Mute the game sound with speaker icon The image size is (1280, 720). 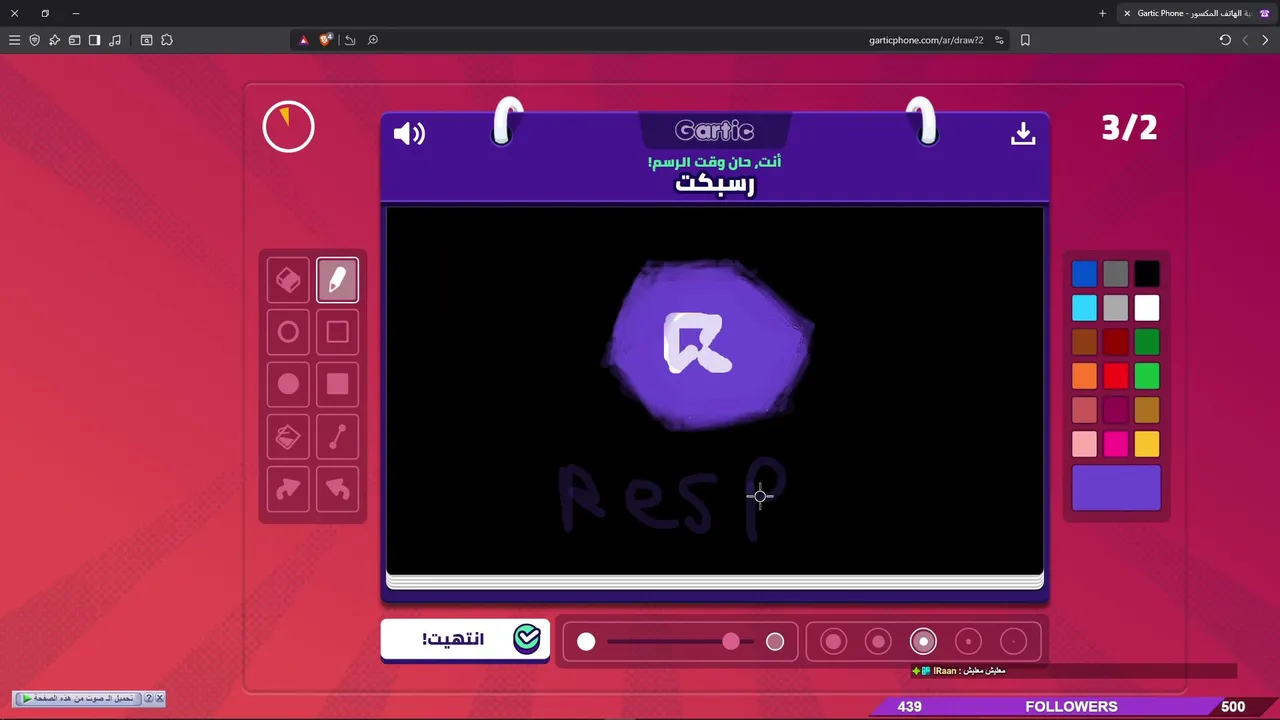pos(409,133)
